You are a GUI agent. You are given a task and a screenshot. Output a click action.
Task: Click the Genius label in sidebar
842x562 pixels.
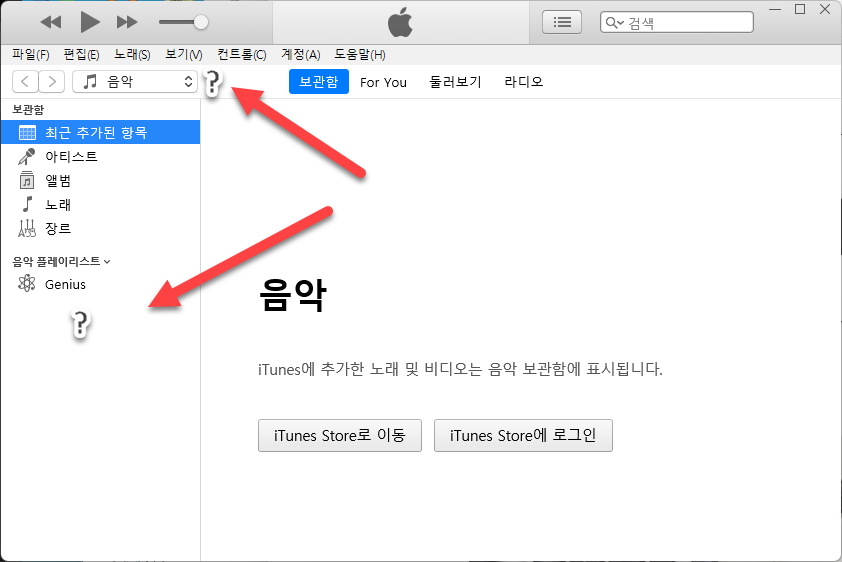[x=65, y=284]
